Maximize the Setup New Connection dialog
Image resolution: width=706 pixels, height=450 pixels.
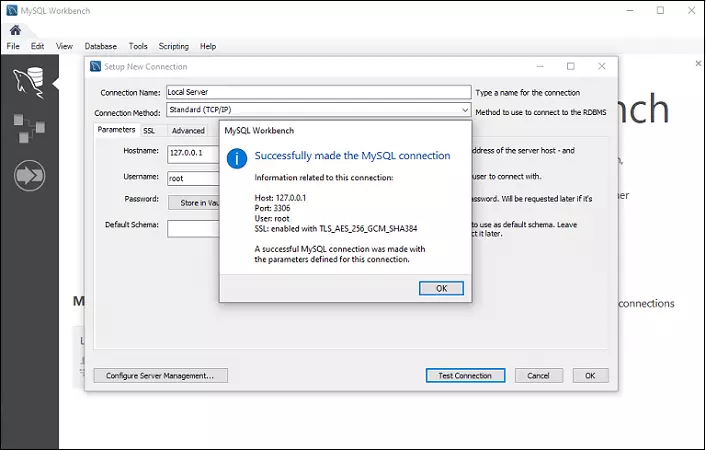(570, 66)
